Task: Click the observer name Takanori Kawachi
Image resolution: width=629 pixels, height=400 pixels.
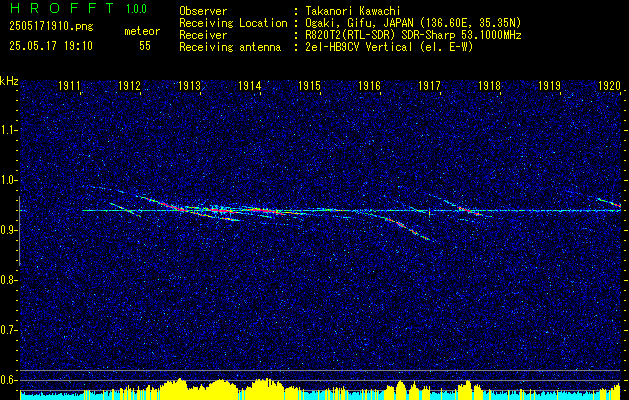Action: [x=351, y=11]
